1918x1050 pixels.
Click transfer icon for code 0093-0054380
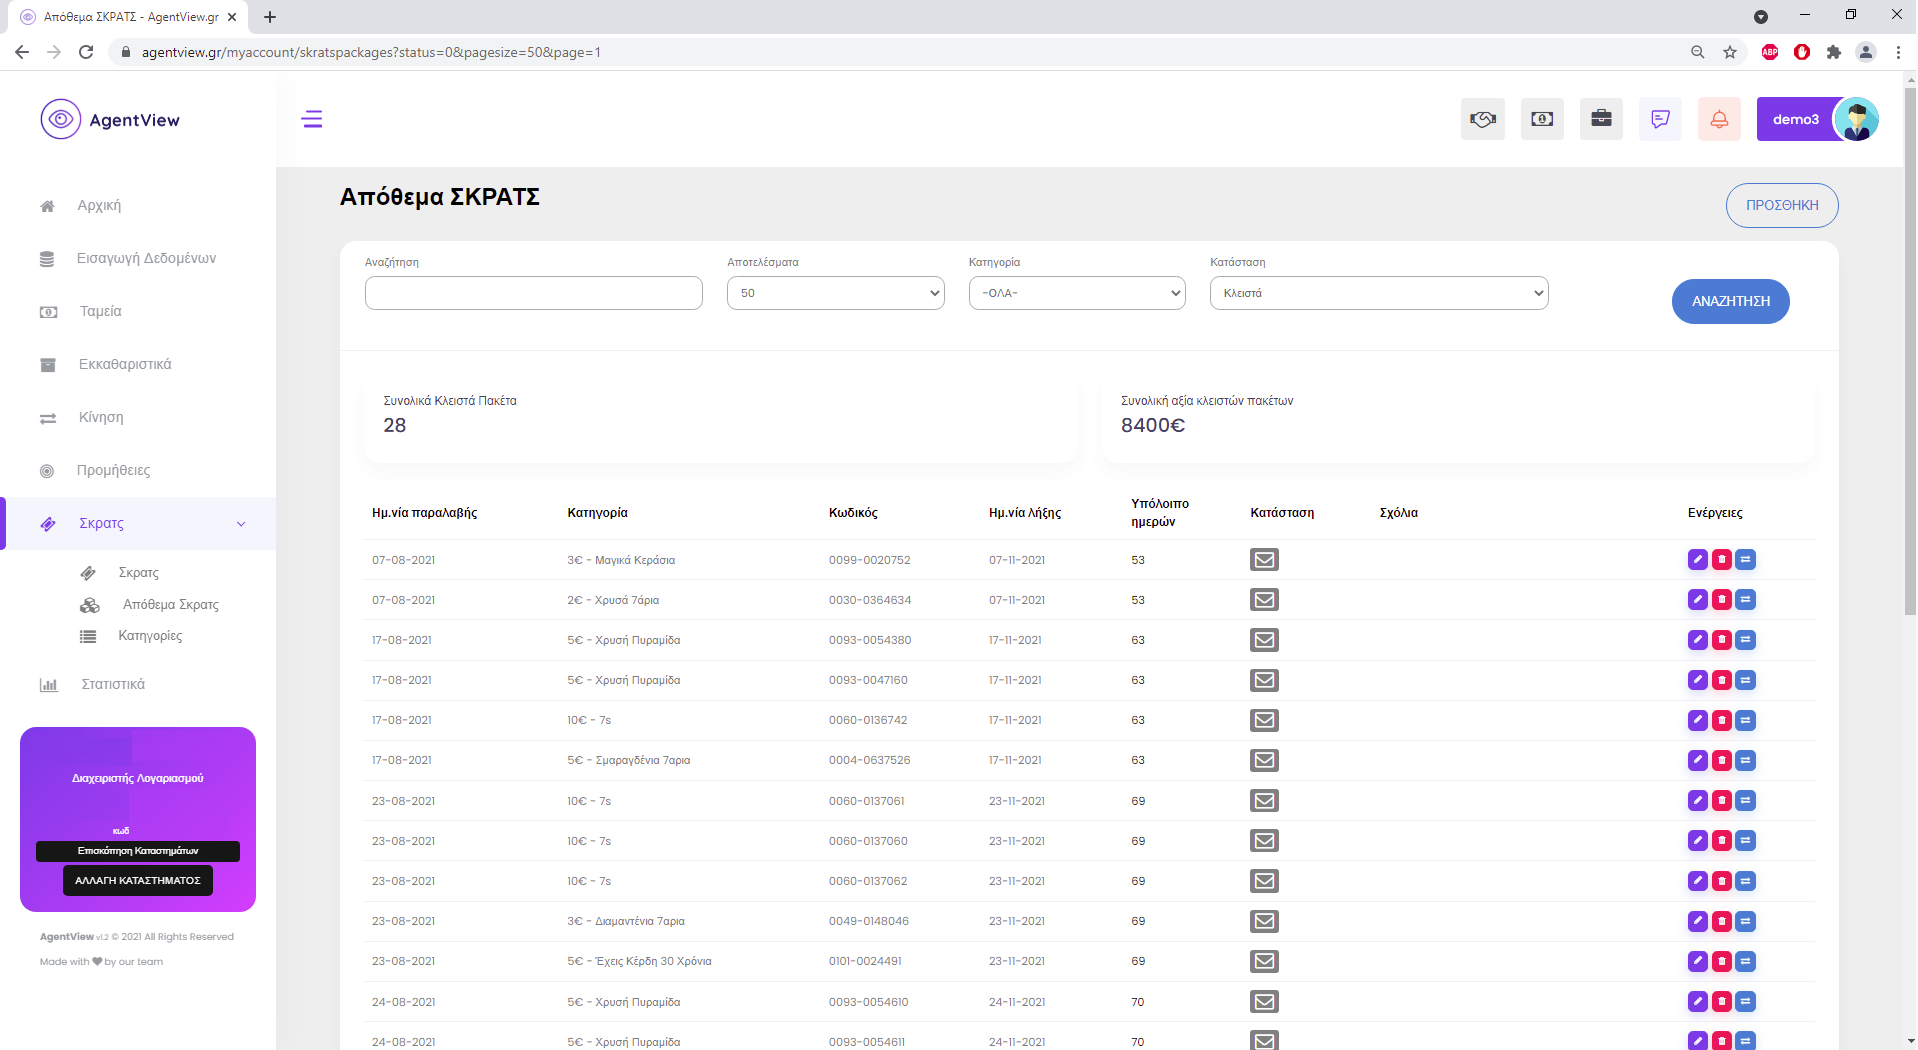(x=1745, y=640)
